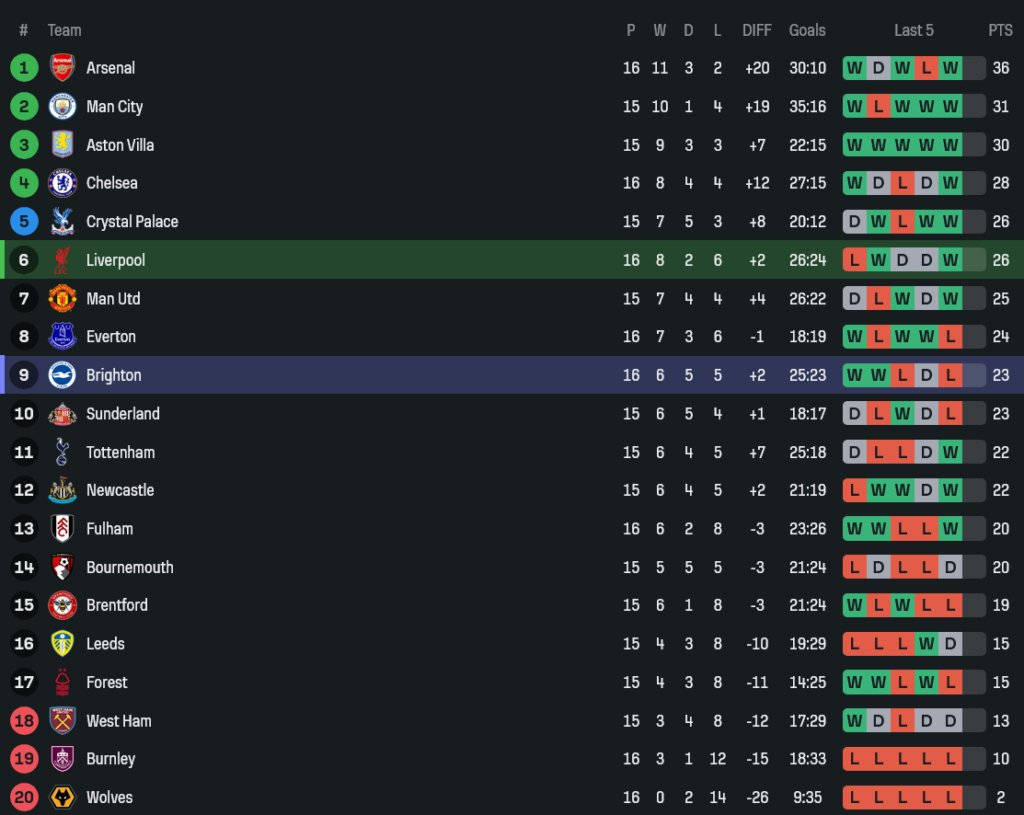Click the Goals column header
1024x815 pixels.
point(807,30)
